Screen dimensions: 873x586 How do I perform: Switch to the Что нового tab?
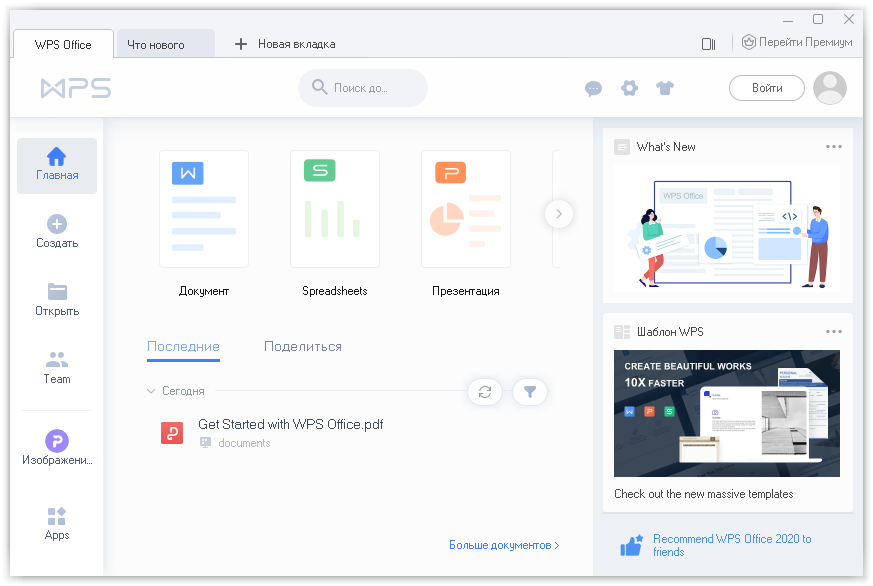point(164,43)
